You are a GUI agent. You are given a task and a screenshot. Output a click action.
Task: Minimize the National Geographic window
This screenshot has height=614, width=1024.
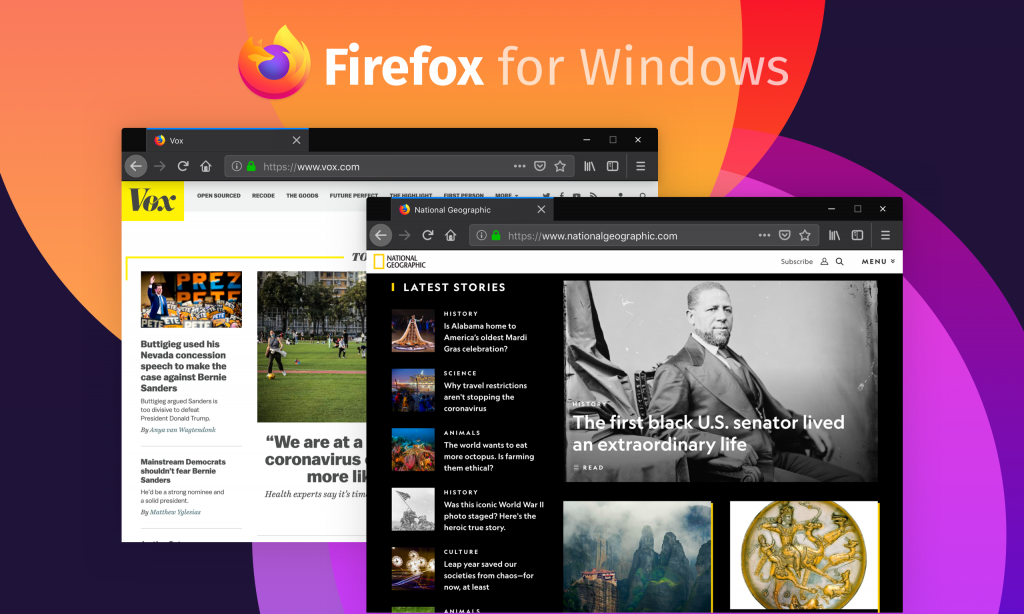pos(831,209)
